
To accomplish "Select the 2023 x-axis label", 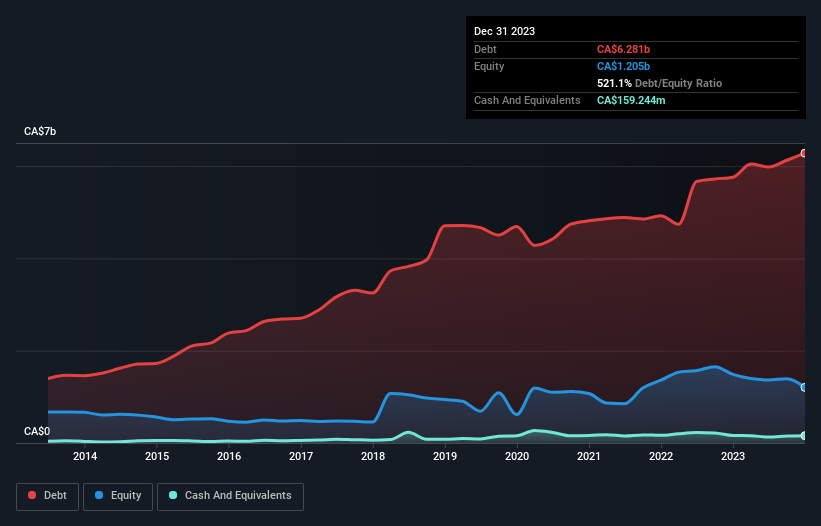I will pos(733,456).
